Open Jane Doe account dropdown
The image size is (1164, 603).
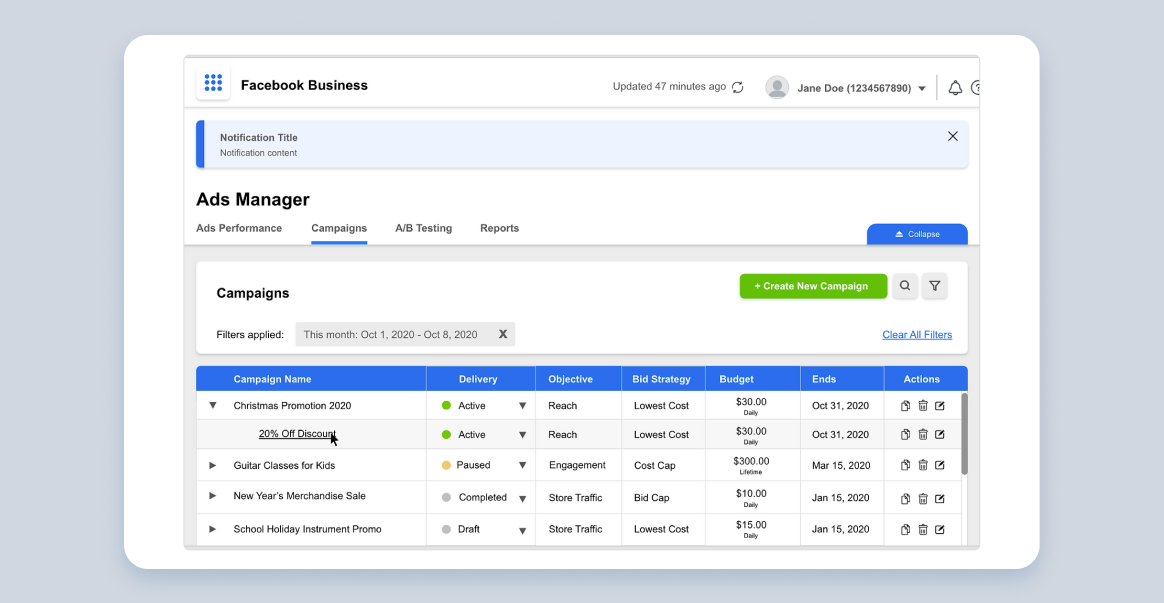pyautogui.click(x=921, y=89)
